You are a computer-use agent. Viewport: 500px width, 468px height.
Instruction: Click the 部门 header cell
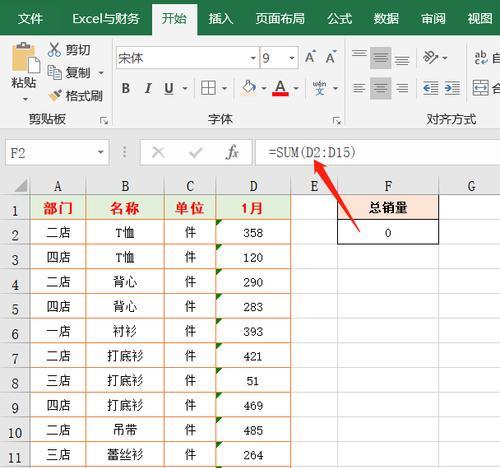click(x=58, y=208)
